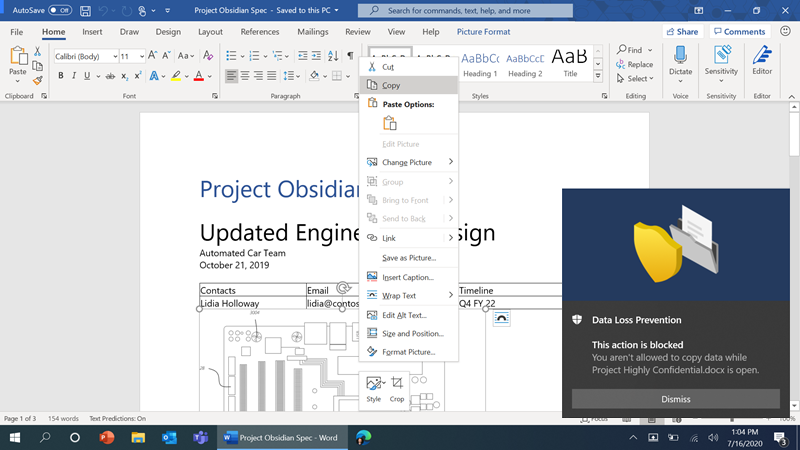Click the Dictate microphone icon
The height and width of the screenshot is (450, 800).
(680, 55)
